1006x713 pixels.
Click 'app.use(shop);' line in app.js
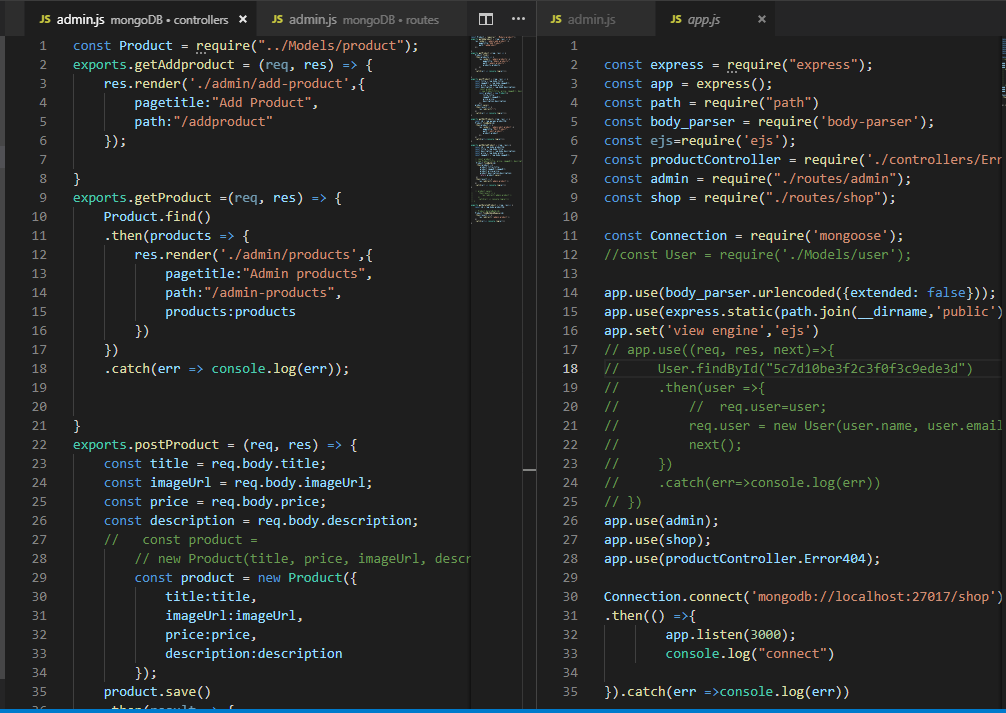657,540
